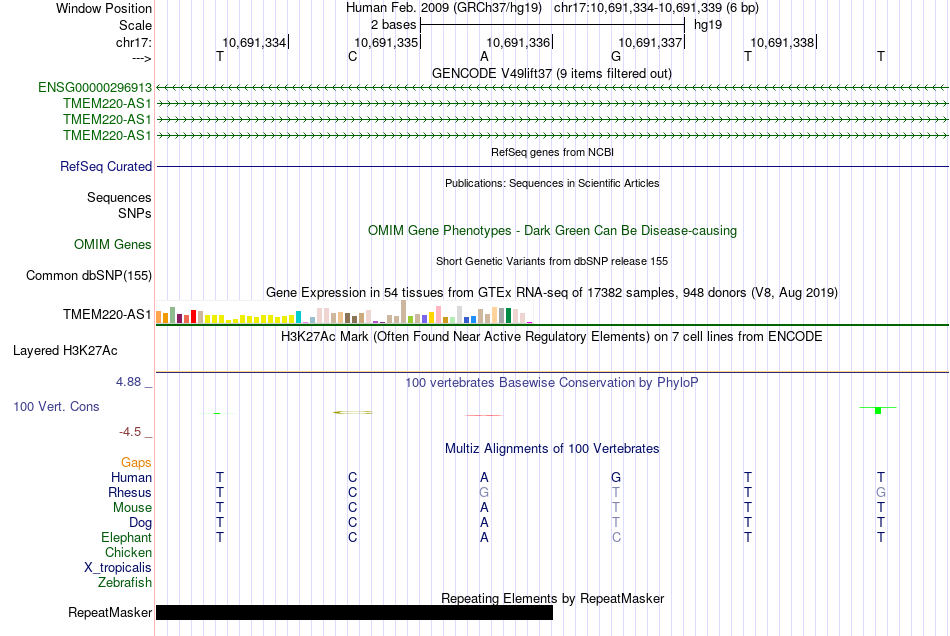
Task: Click the RepeatMasker track label
Action: [110, 612]
